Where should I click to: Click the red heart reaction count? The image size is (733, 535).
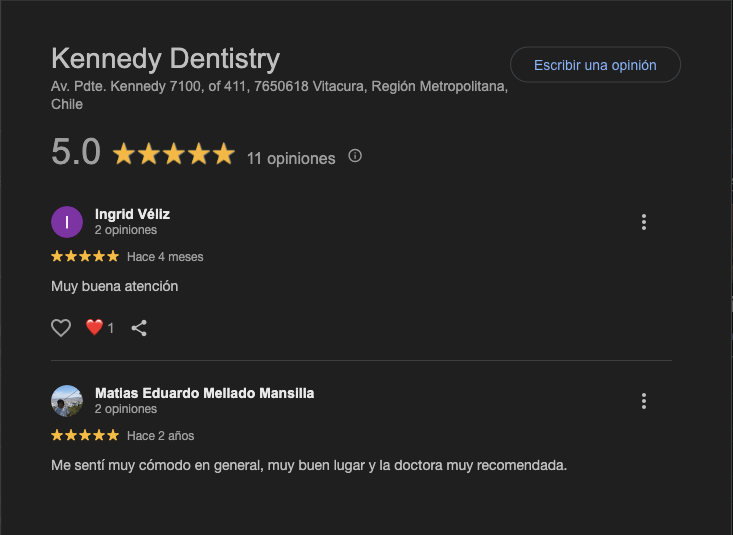(x=99, y=328)
